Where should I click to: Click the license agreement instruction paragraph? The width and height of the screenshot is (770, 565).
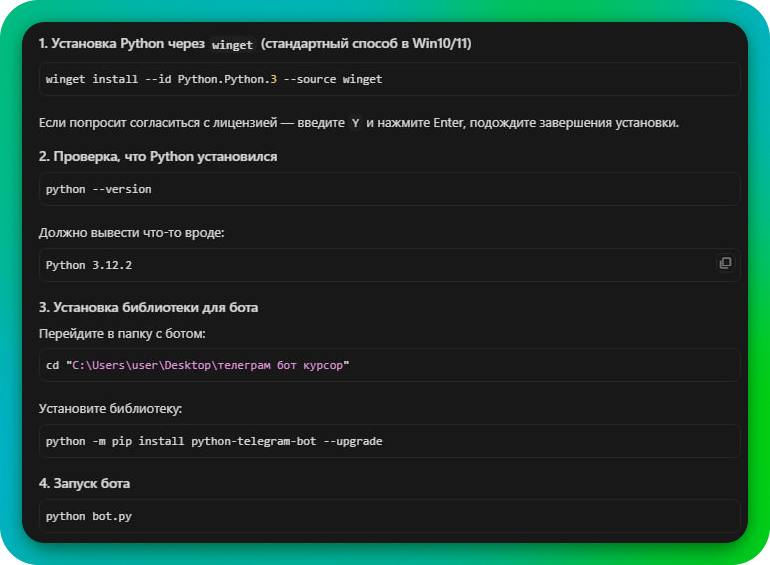359,122
